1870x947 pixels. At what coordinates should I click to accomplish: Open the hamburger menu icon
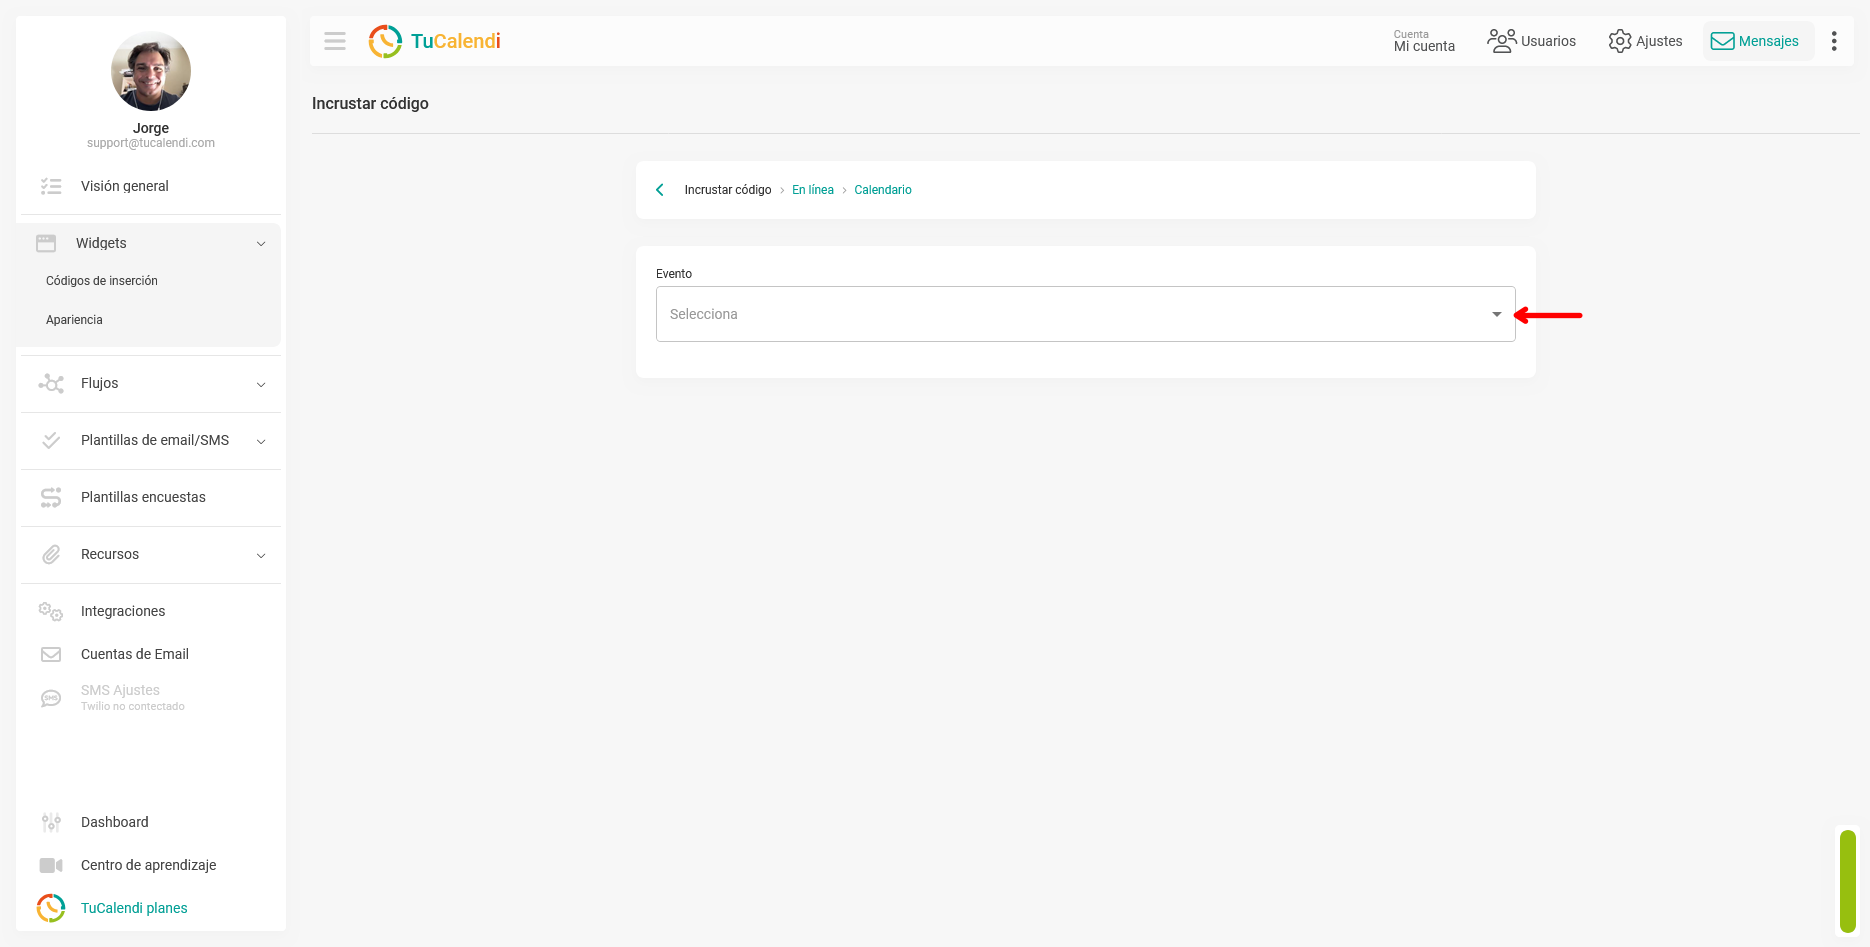coord(335,41)
